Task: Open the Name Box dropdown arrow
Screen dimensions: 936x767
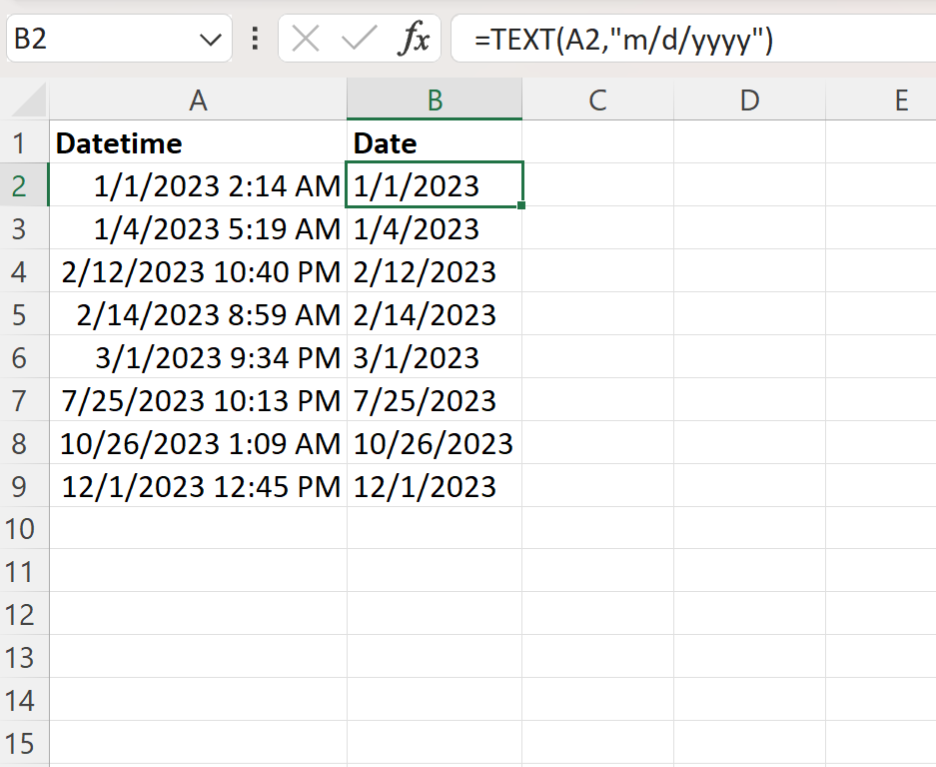Action: tap(211, 38)
